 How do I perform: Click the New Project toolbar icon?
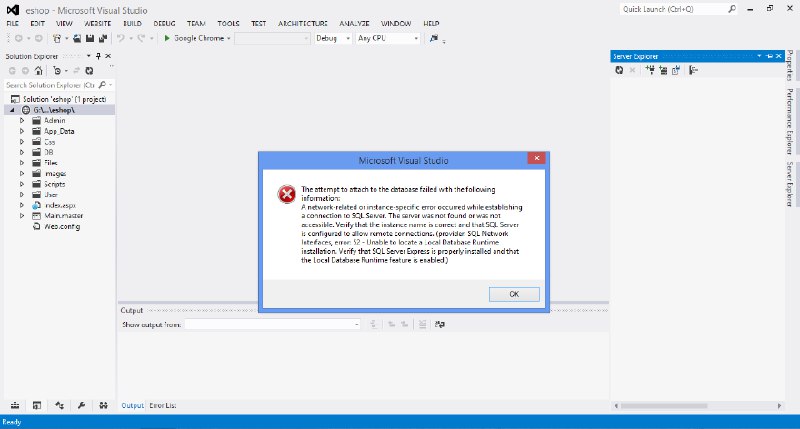57,38
